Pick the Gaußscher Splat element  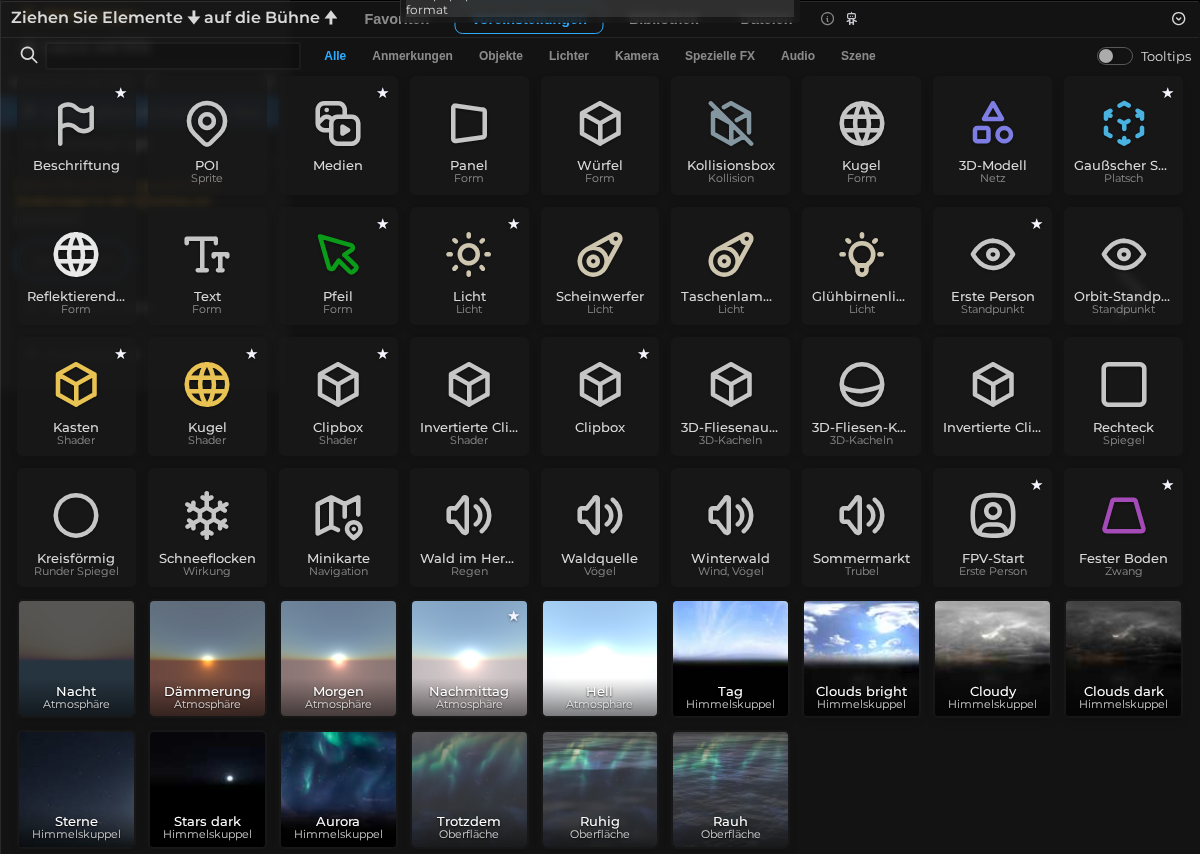click(x=1124, y=135)
